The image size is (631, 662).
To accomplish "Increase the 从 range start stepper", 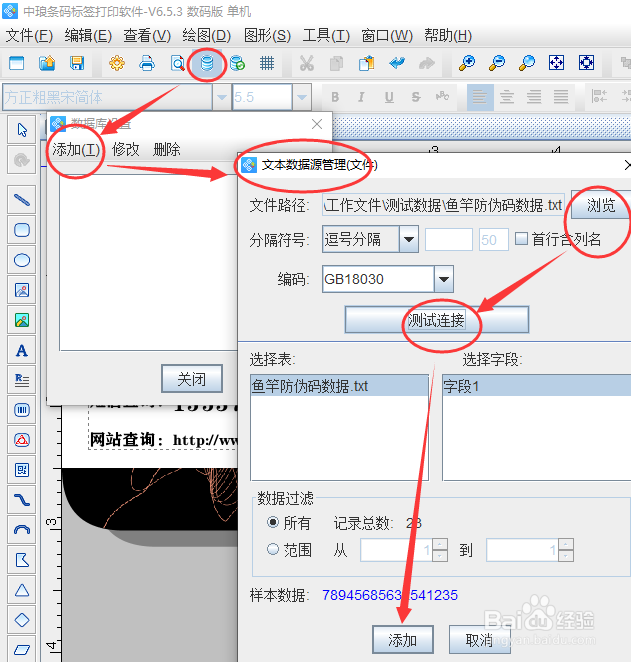I will (440, 544).
